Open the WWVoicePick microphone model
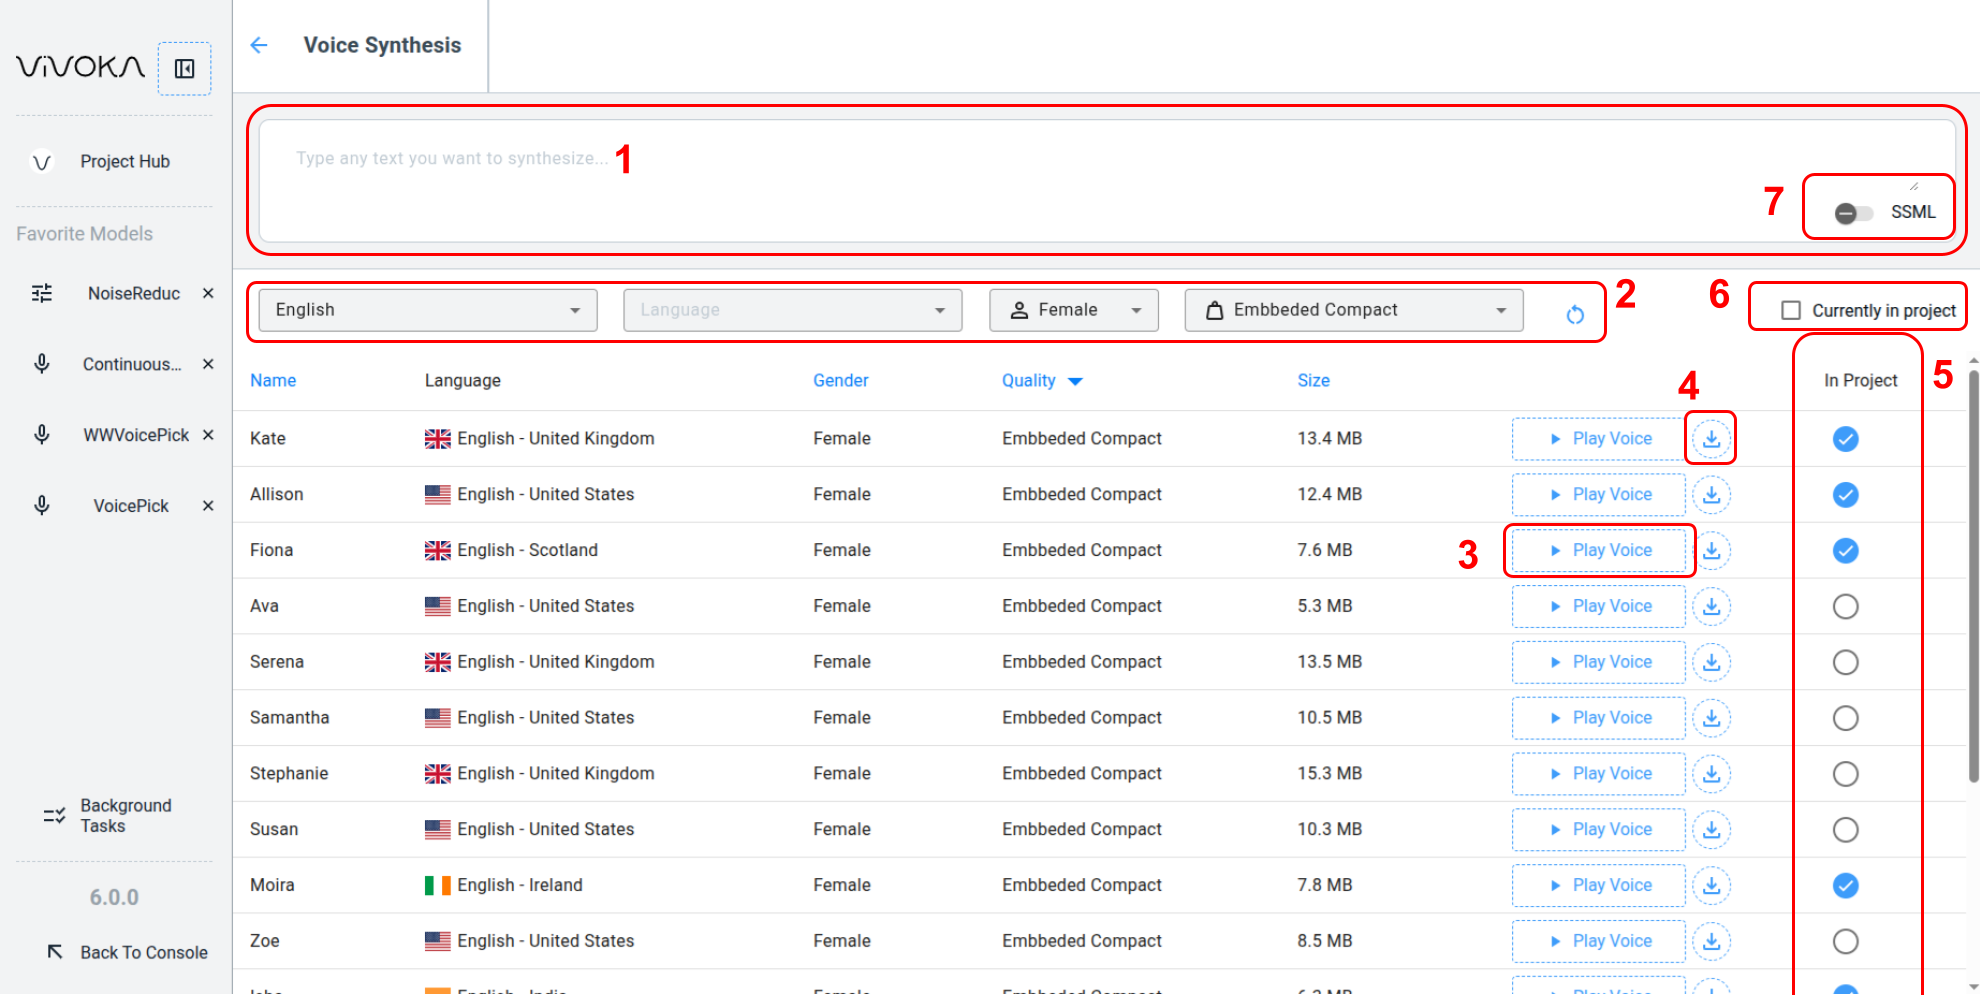Screen dimensions: 1980x995 click(x=135, y=435)
